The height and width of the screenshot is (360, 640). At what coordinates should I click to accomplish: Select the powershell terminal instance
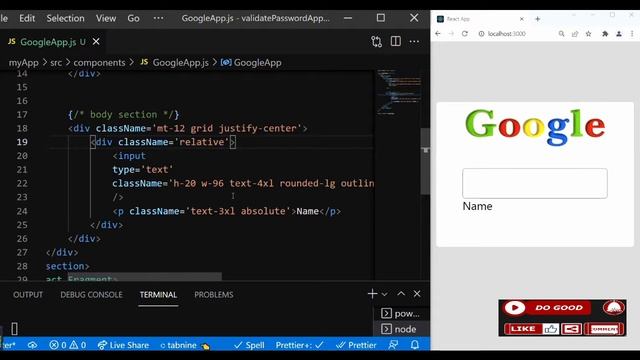click(401, 313)
